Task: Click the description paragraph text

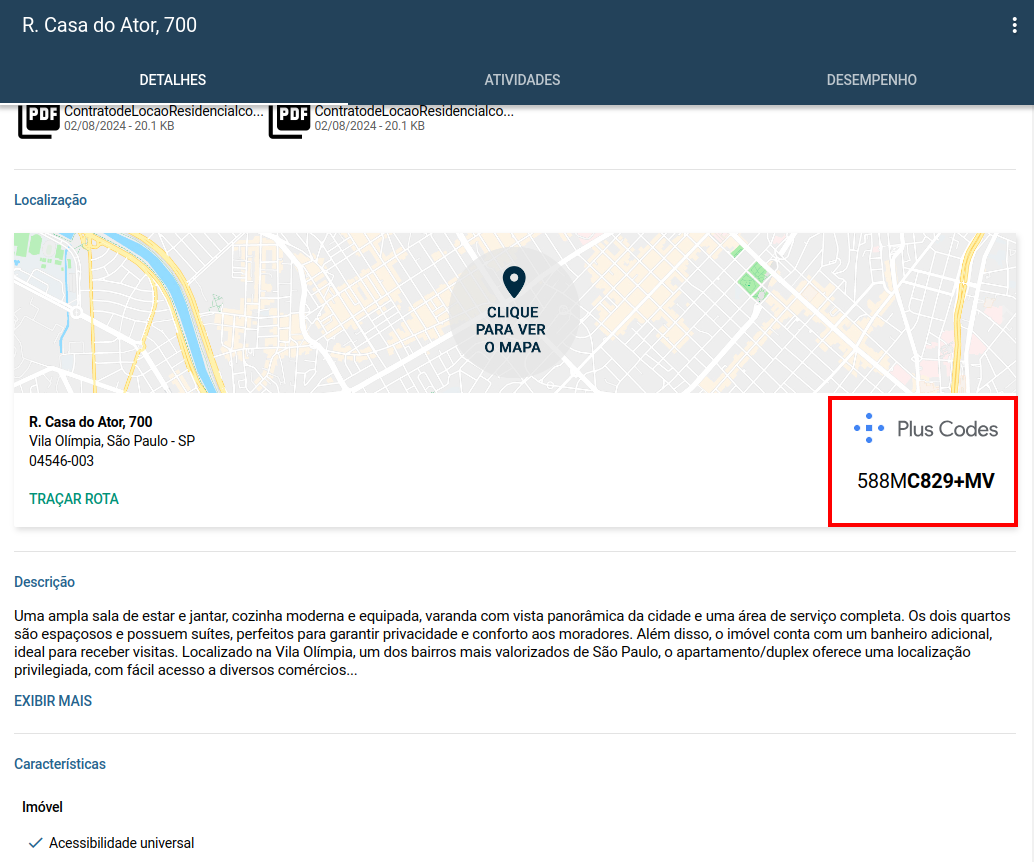Action: coord(512,643)
